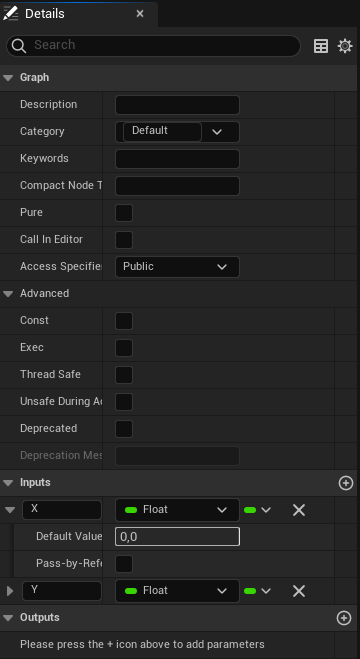
Task: Click the search magnifier icon
Action: [19, 46]
